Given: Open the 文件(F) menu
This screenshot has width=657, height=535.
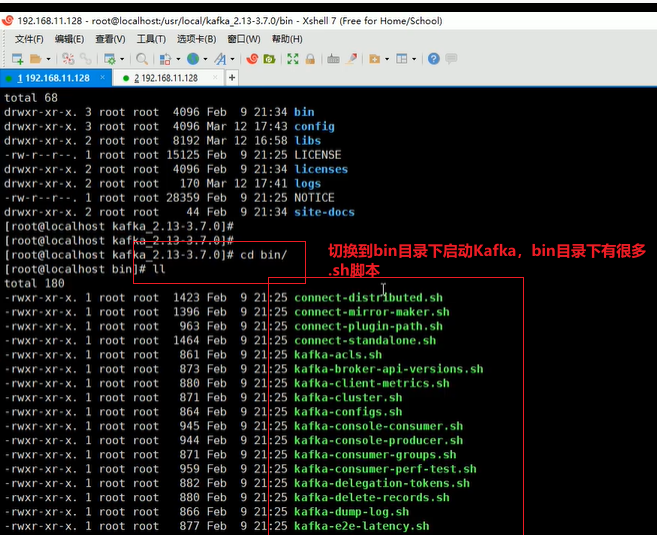Looking at the screenshot, I should click(x=29, y=39).
